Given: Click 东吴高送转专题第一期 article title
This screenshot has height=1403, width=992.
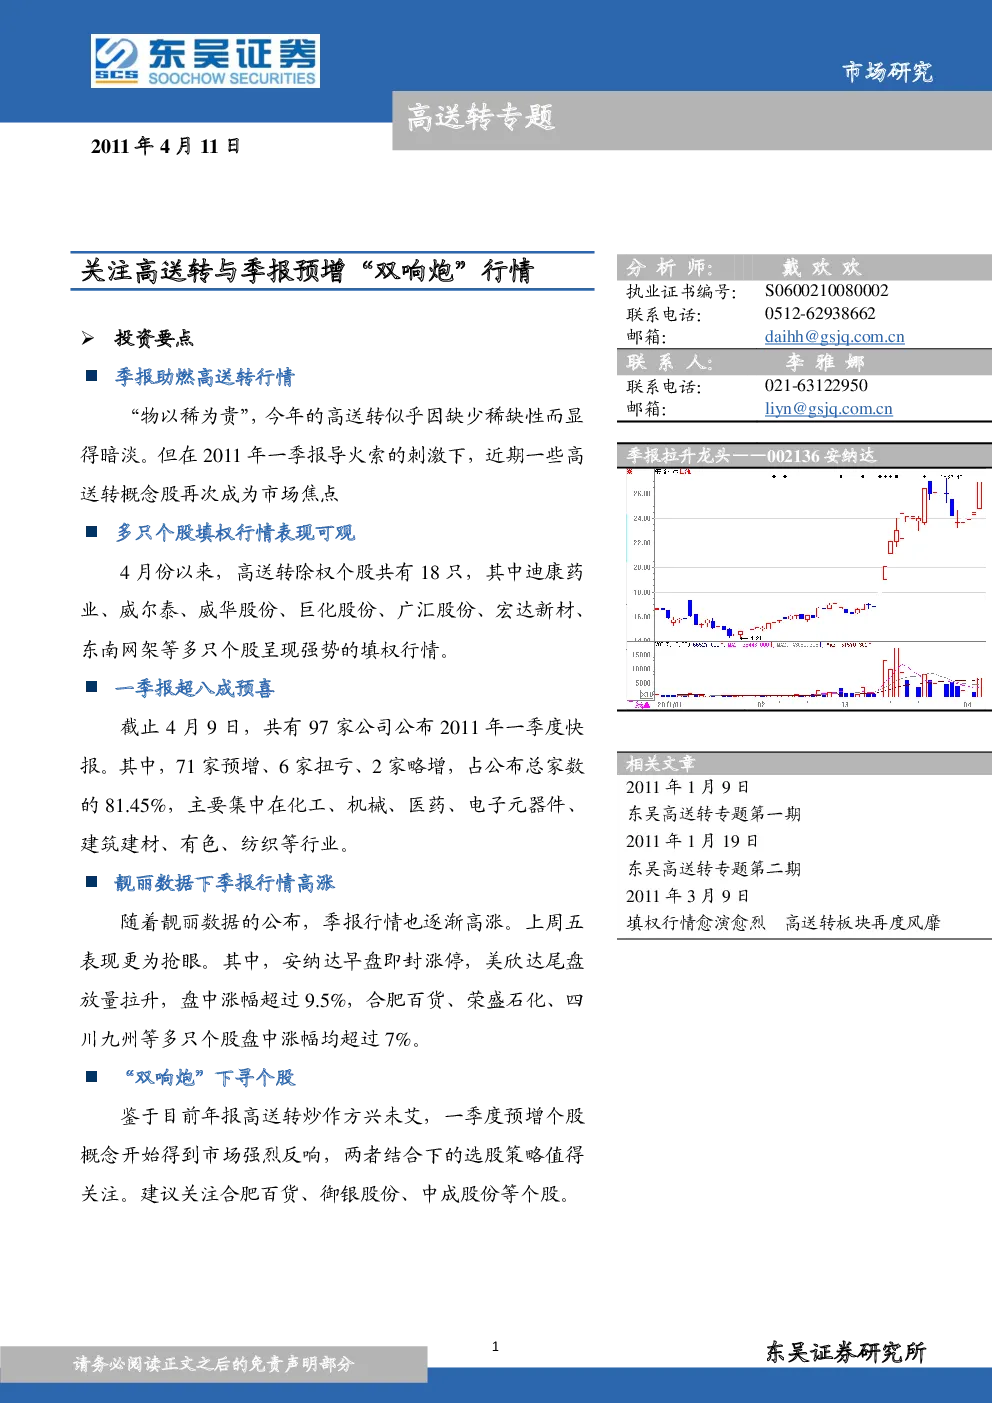Looking at the screenshot, I should tap(714, 814).
